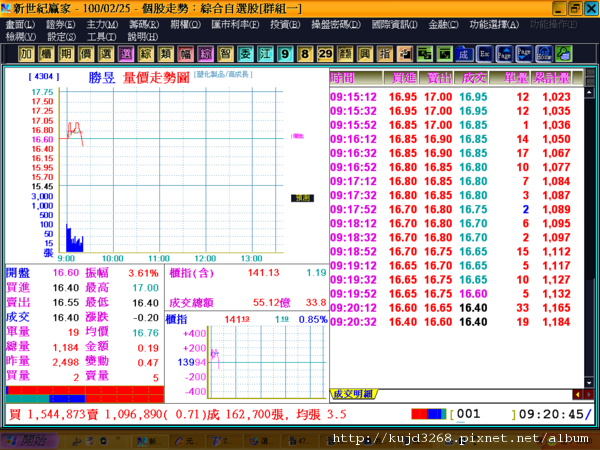Click the 指 index toolbar icon
This screenshot has width=600, height=450.
pos(385,54)
